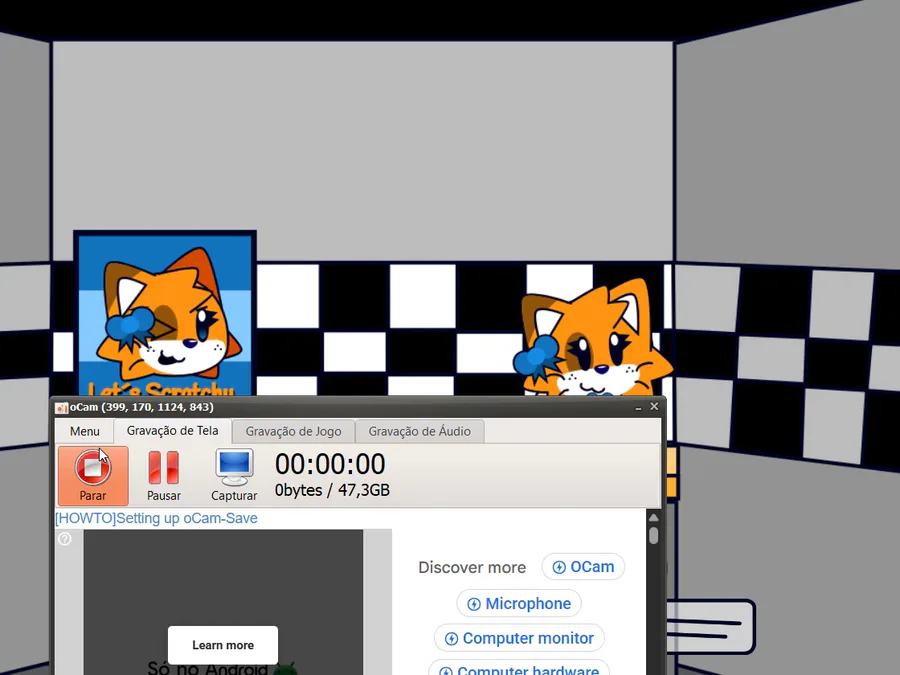Click the oCam app icon in title bar
900x675 pixels.
pyautogui.click(x=61, y=408)
